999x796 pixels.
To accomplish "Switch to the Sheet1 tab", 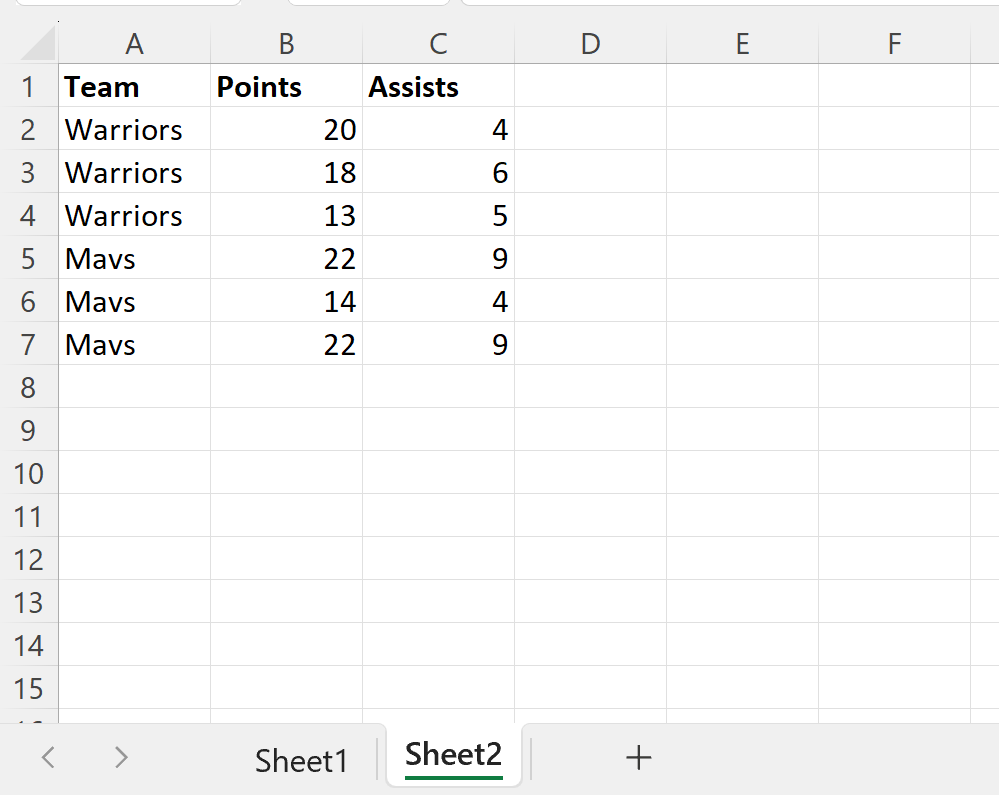I will 301,761.
